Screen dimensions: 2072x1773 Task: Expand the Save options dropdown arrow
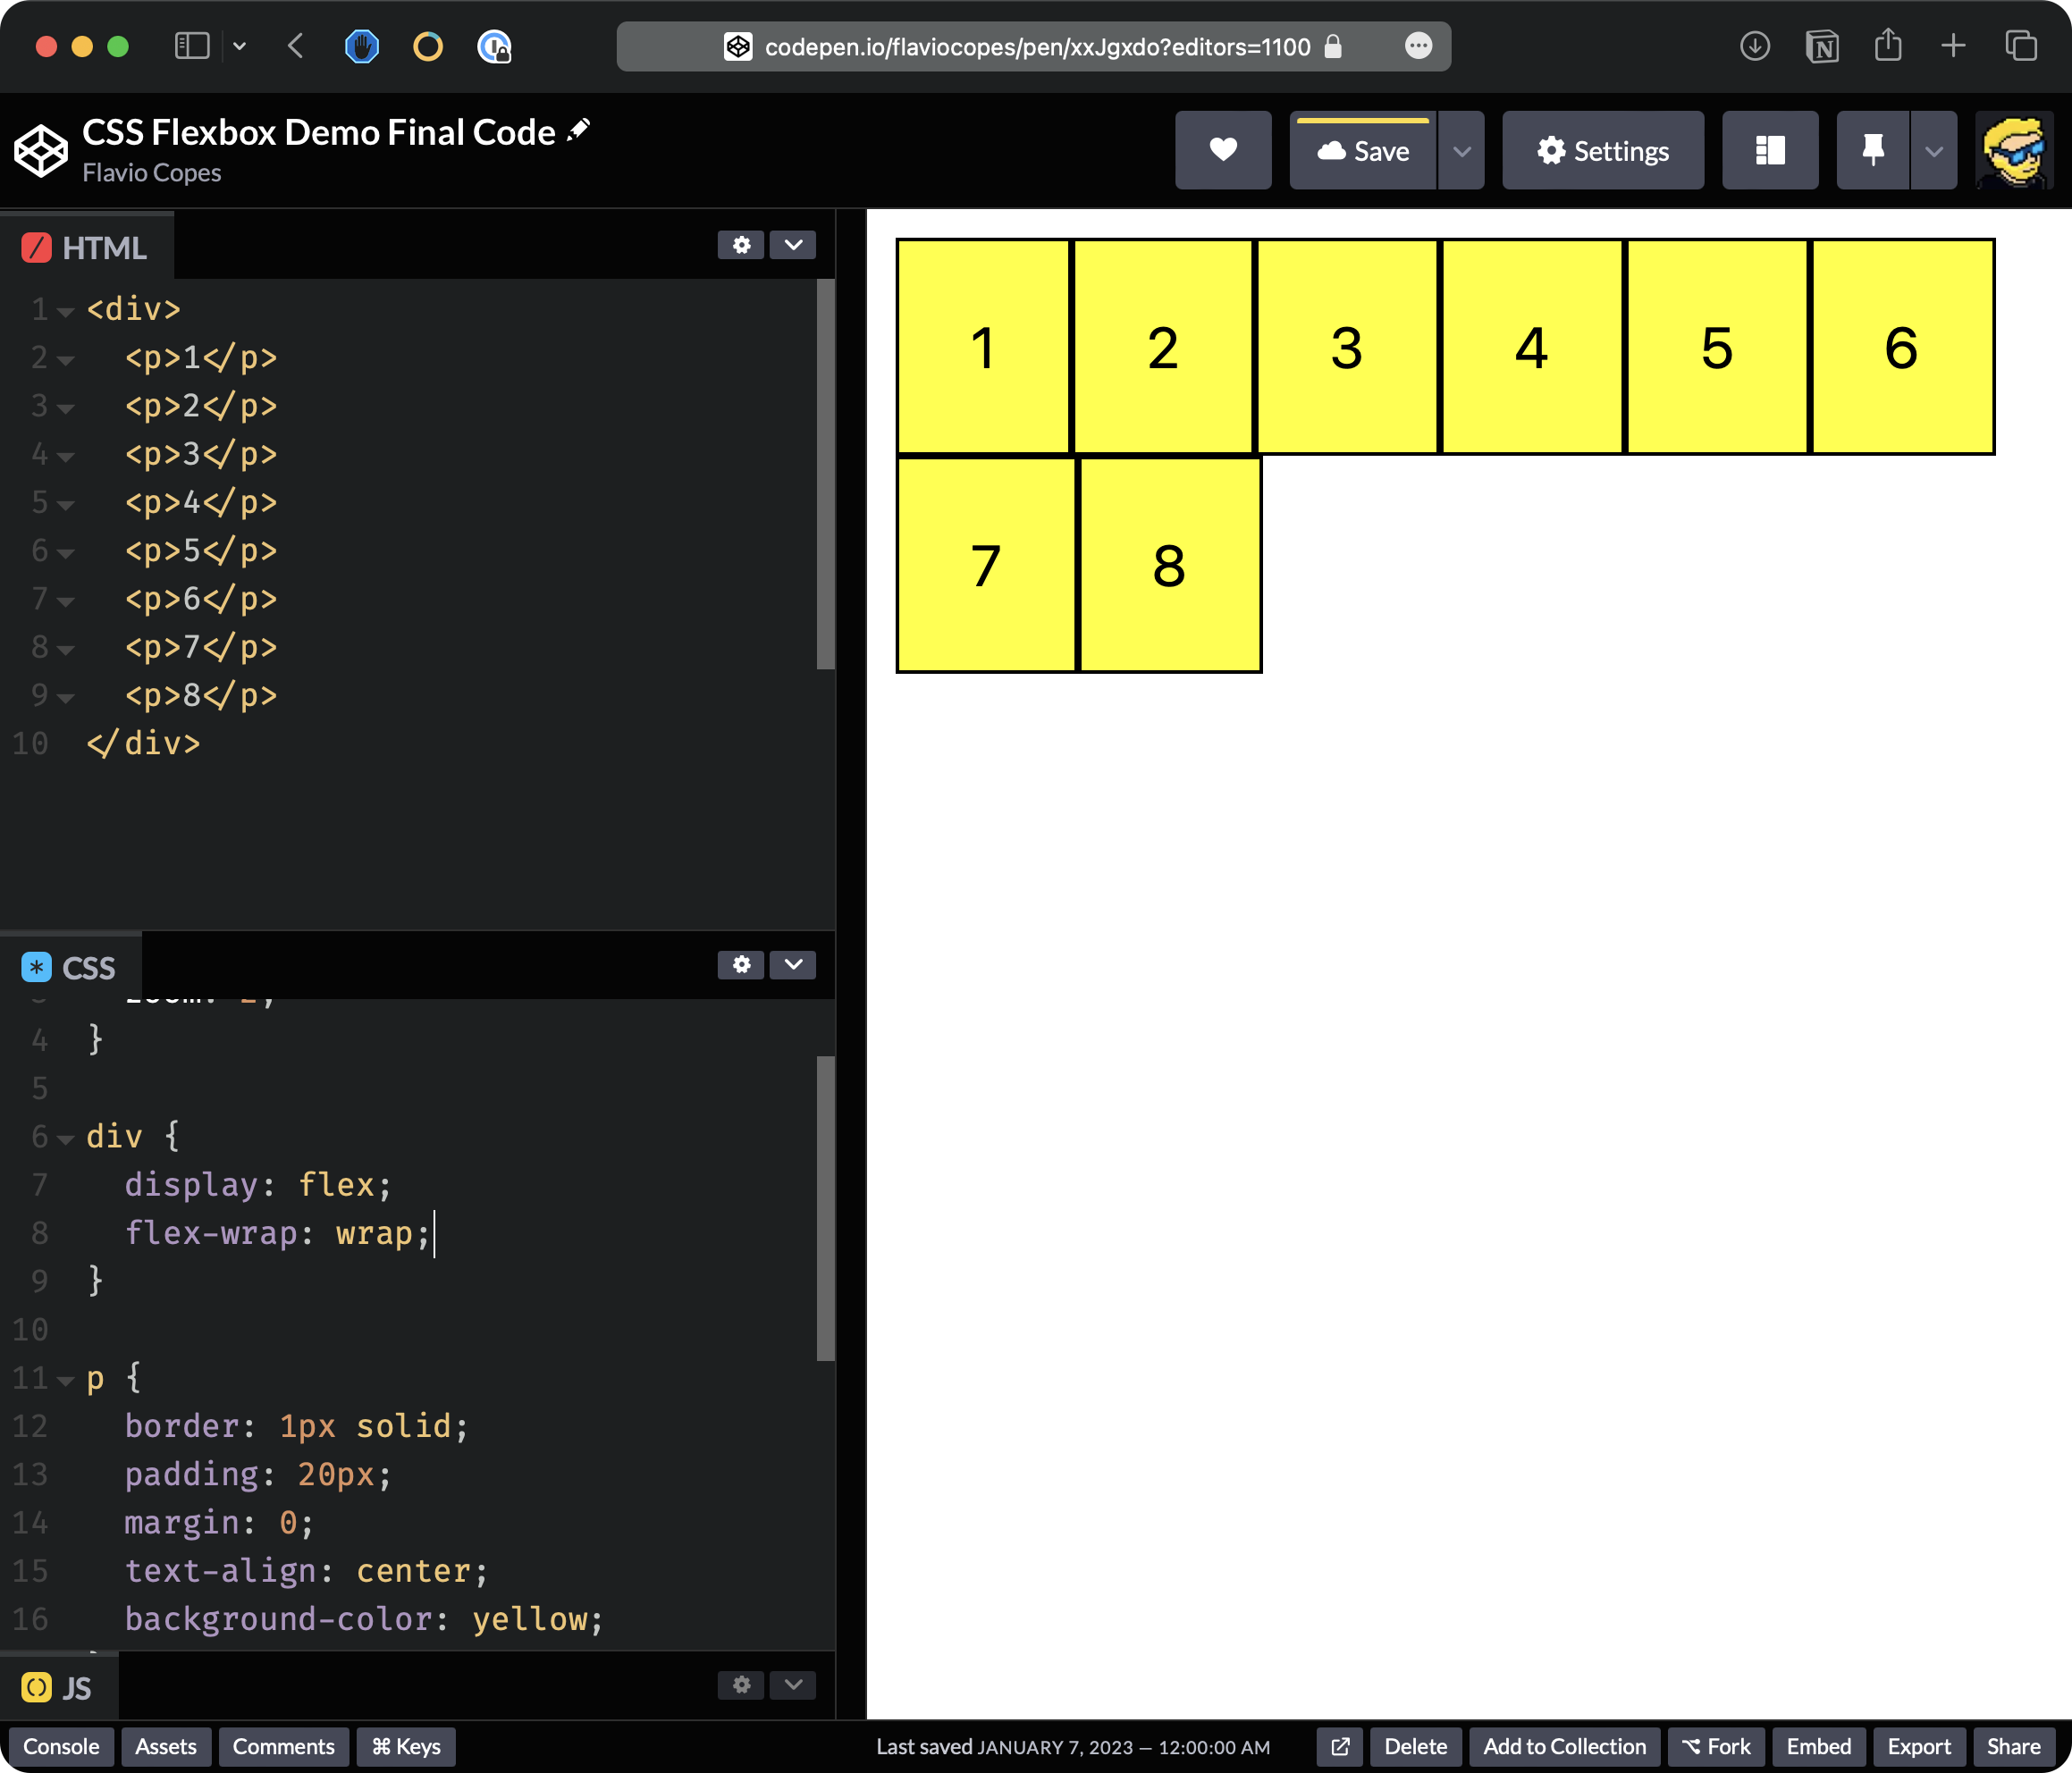coord(1461,151)
